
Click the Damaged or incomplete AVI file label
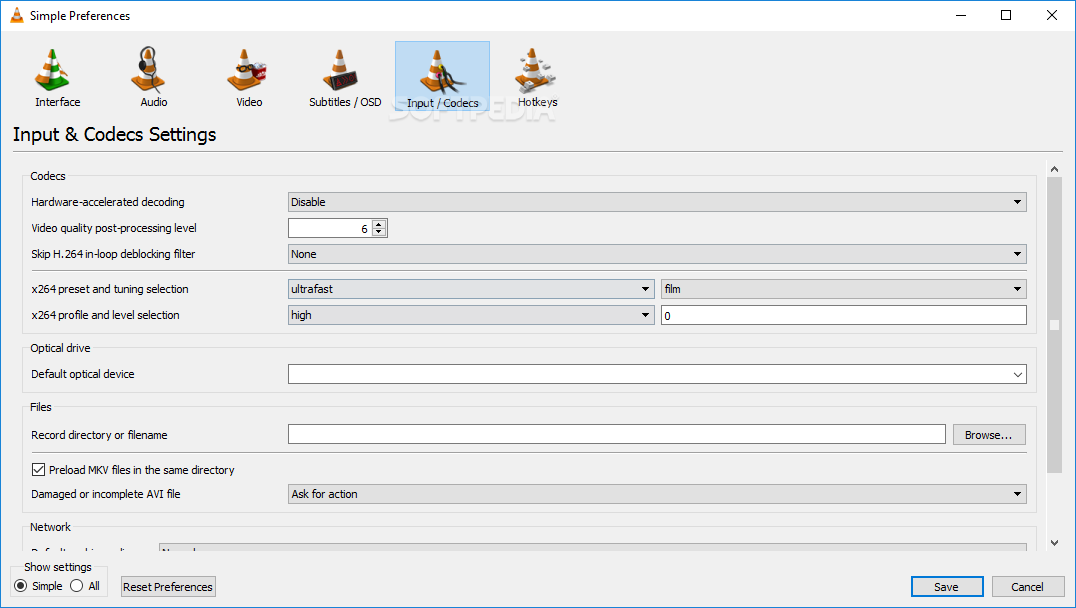pos(106,494)
